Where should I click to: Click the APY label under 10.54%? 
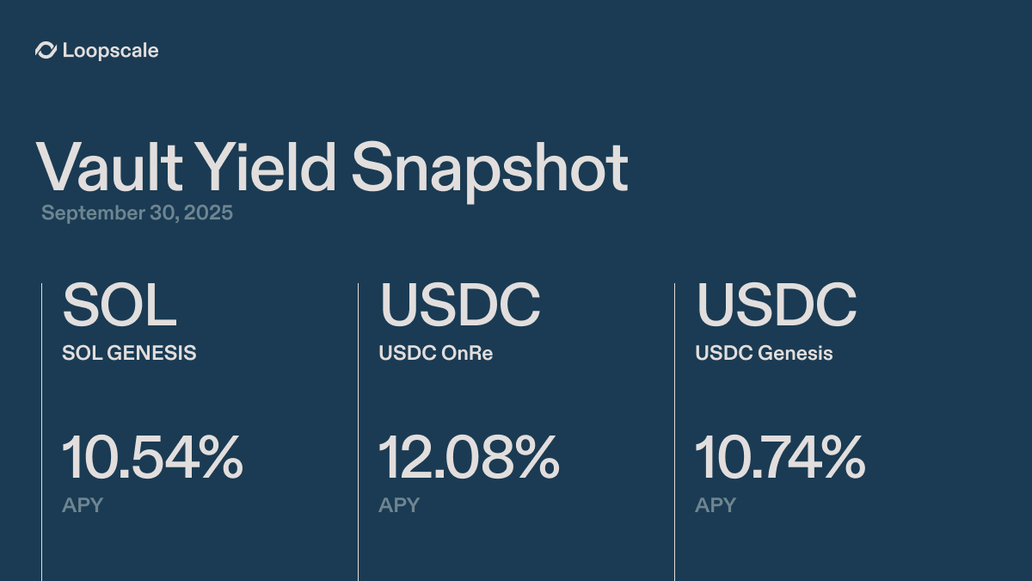point(83,505)
